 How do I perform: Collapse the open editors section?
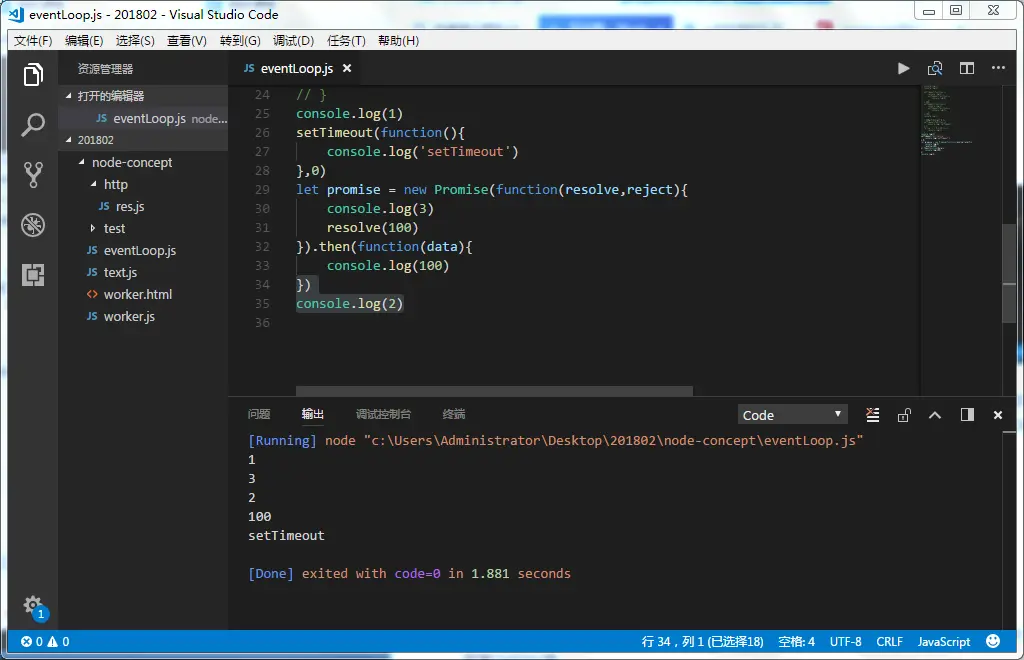pos(69,96)
